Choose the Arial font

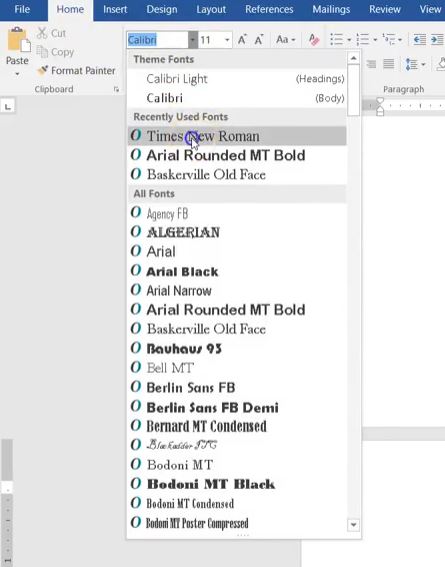(237, 251)
